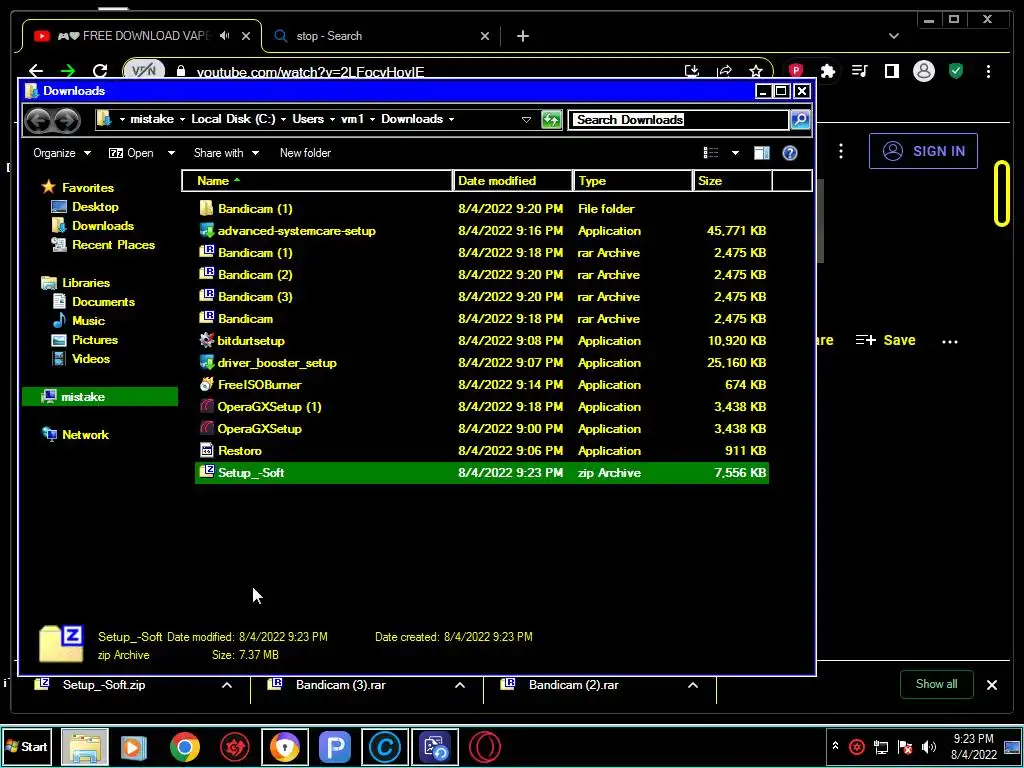Viewport: 1024px width, 768px height.
Task: Toggle the browser side panel icon
Action: tap(891, 71)
